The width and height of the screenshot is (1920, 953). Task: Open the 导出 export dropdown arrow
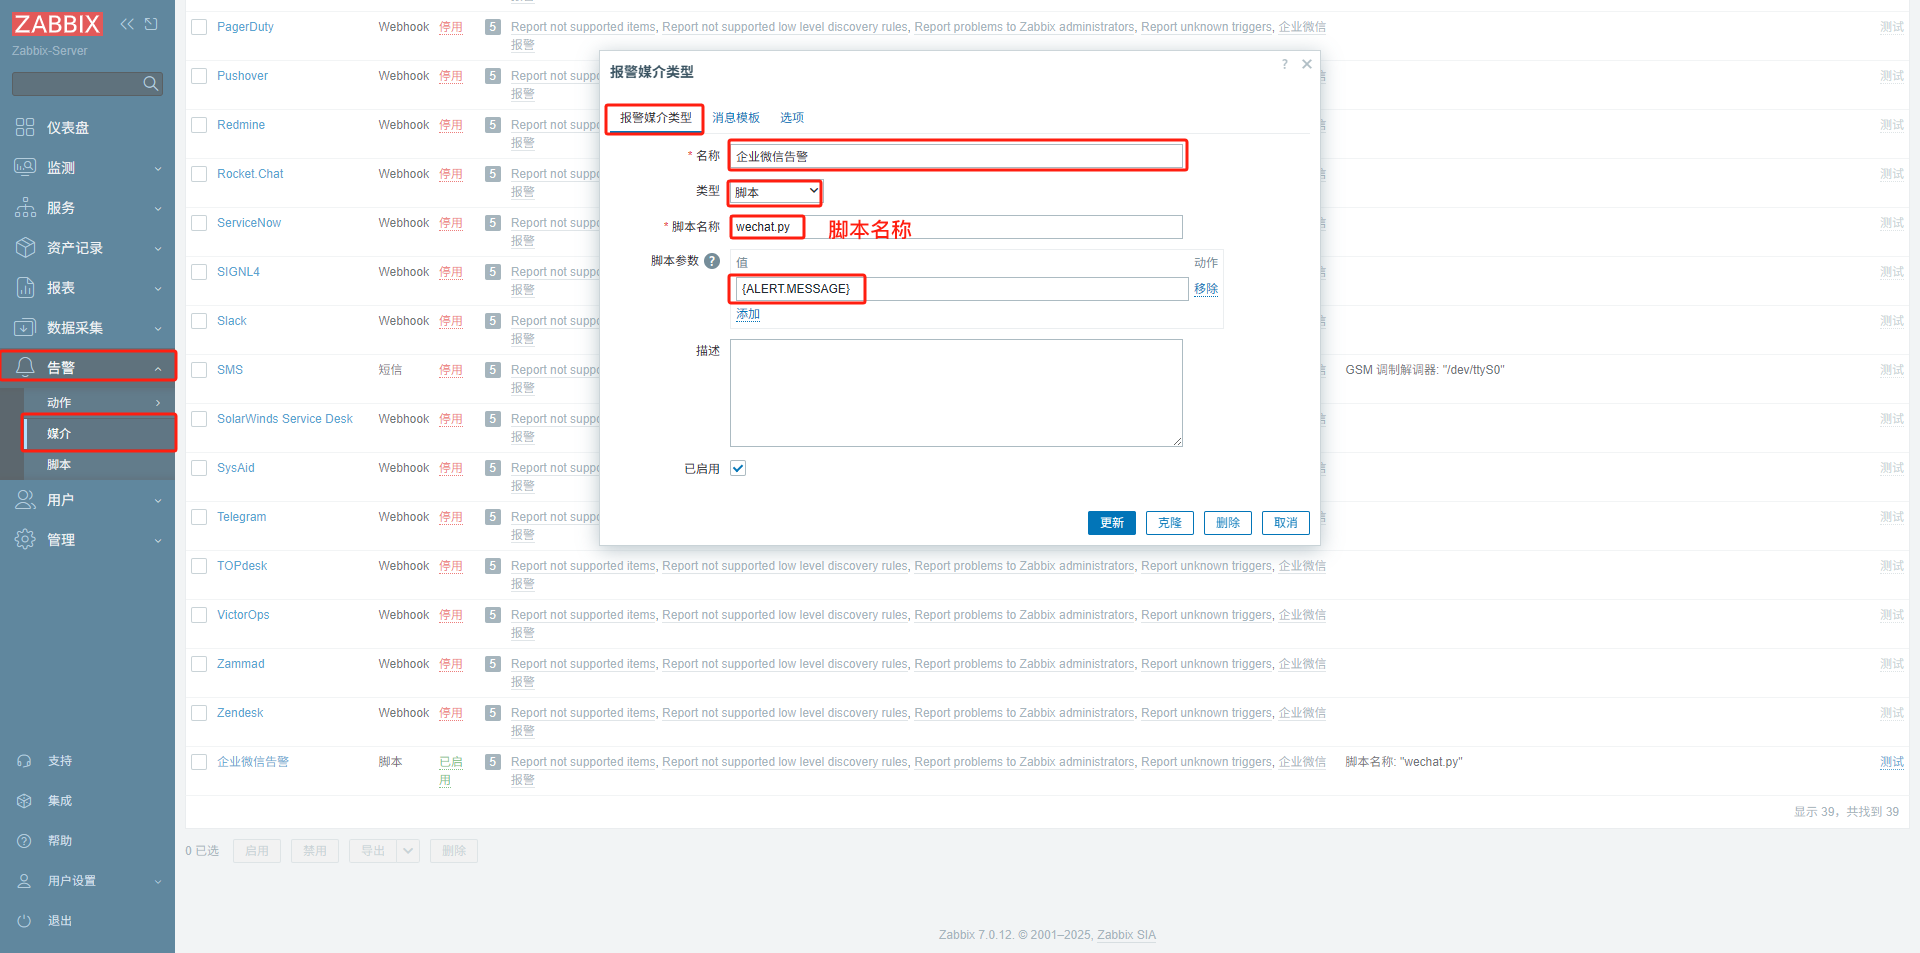(x=408, y=851)
